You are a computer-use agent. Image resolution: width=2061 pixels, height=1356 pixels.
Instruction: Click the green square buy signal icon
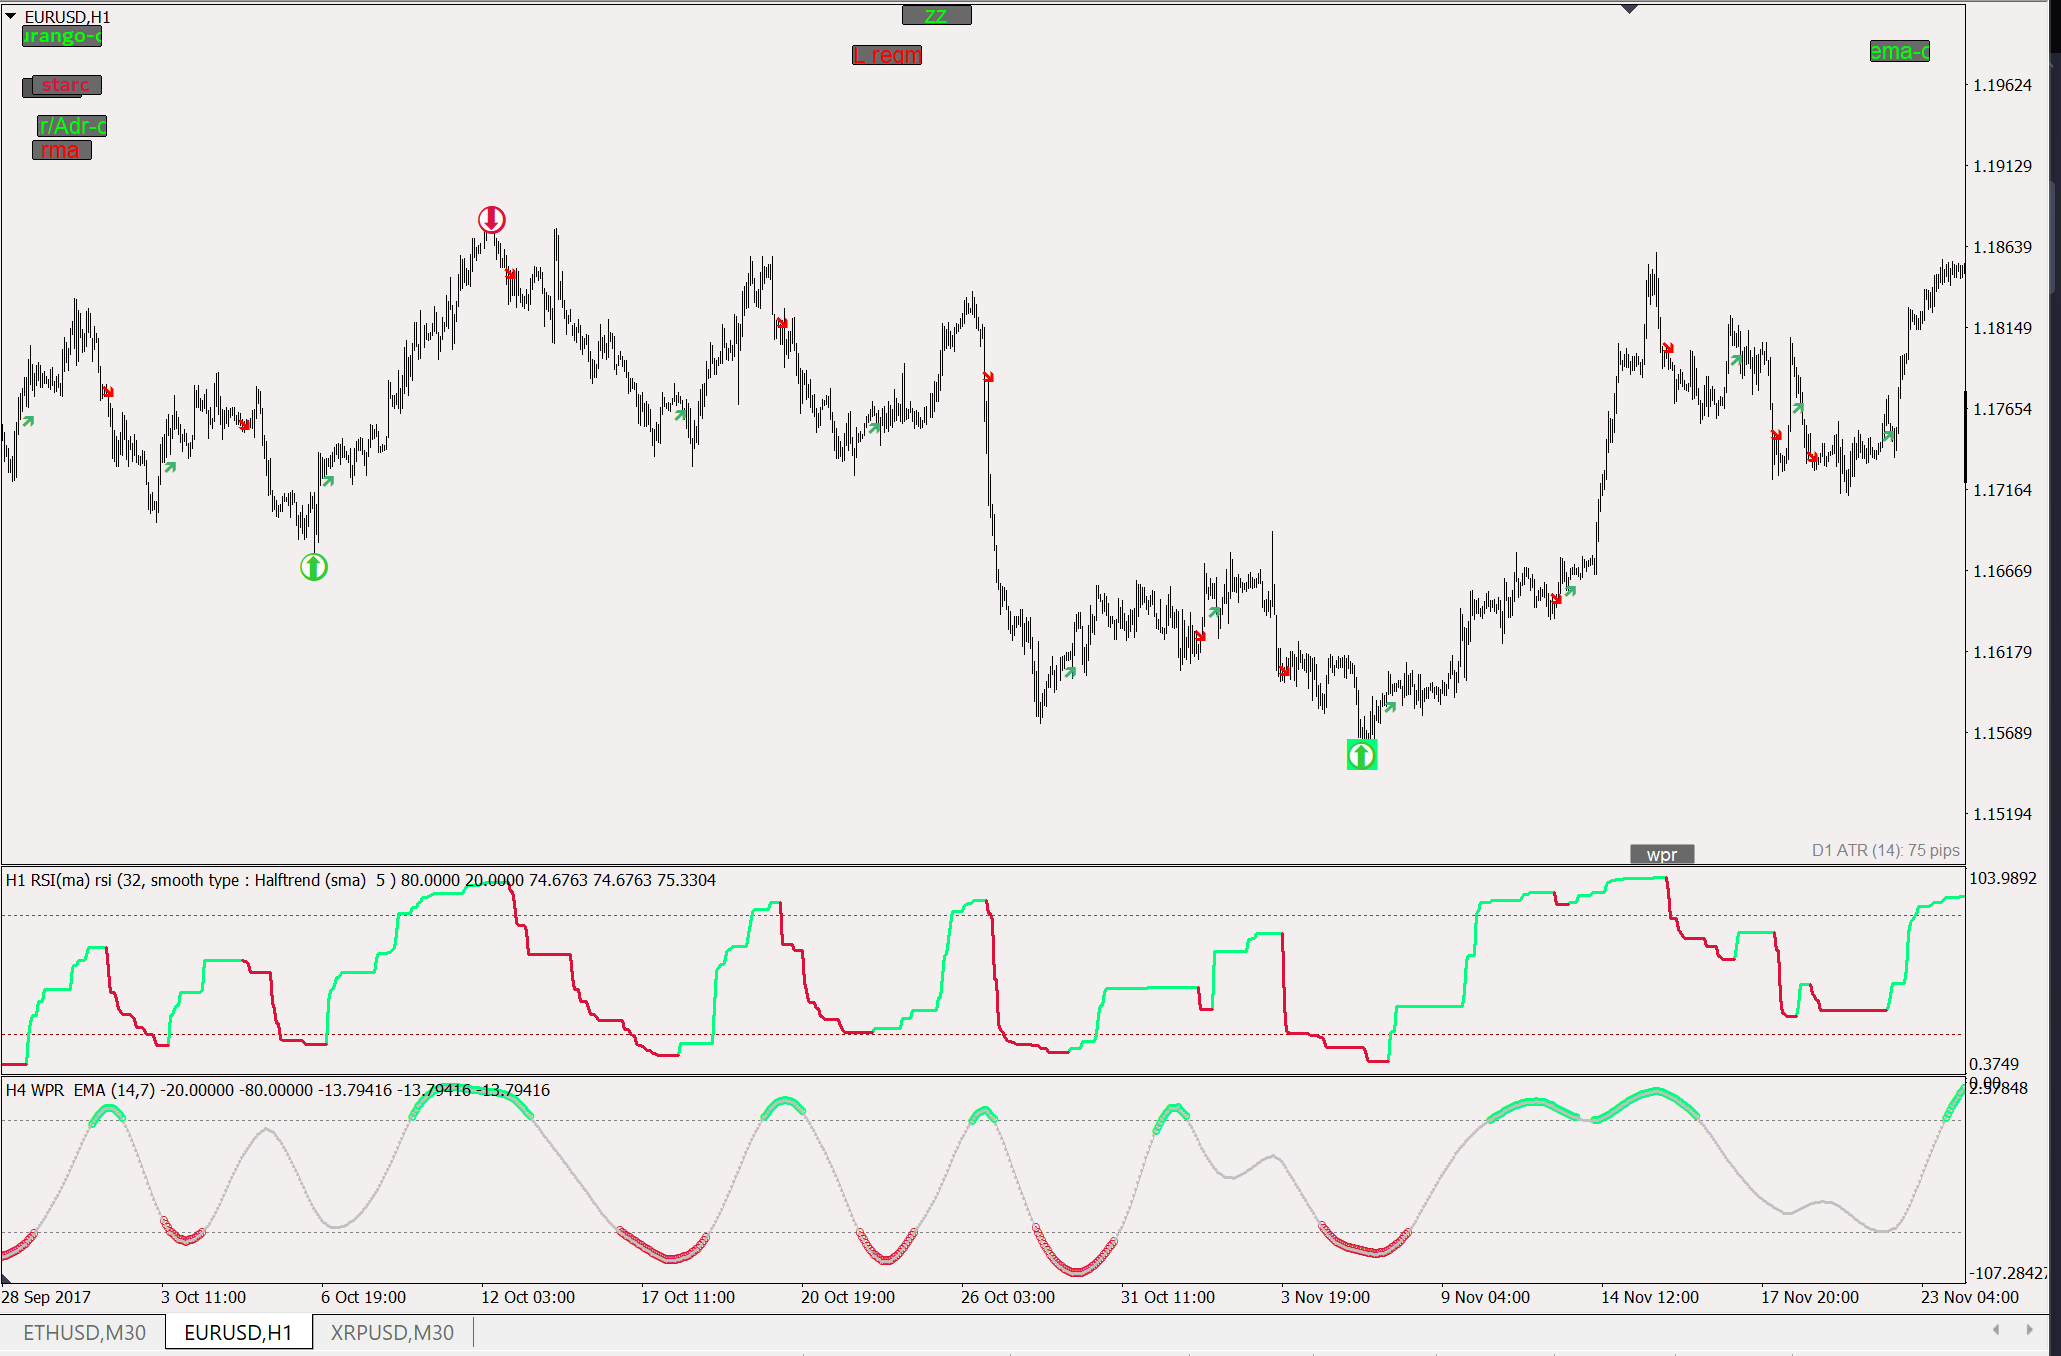tap(1361, 754)
